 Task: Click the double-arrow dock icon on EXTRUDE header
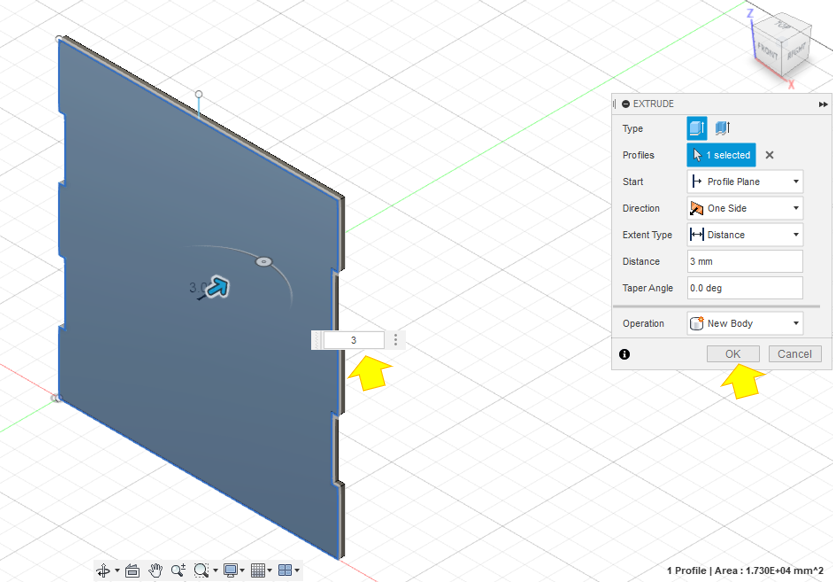coord(823,104)
